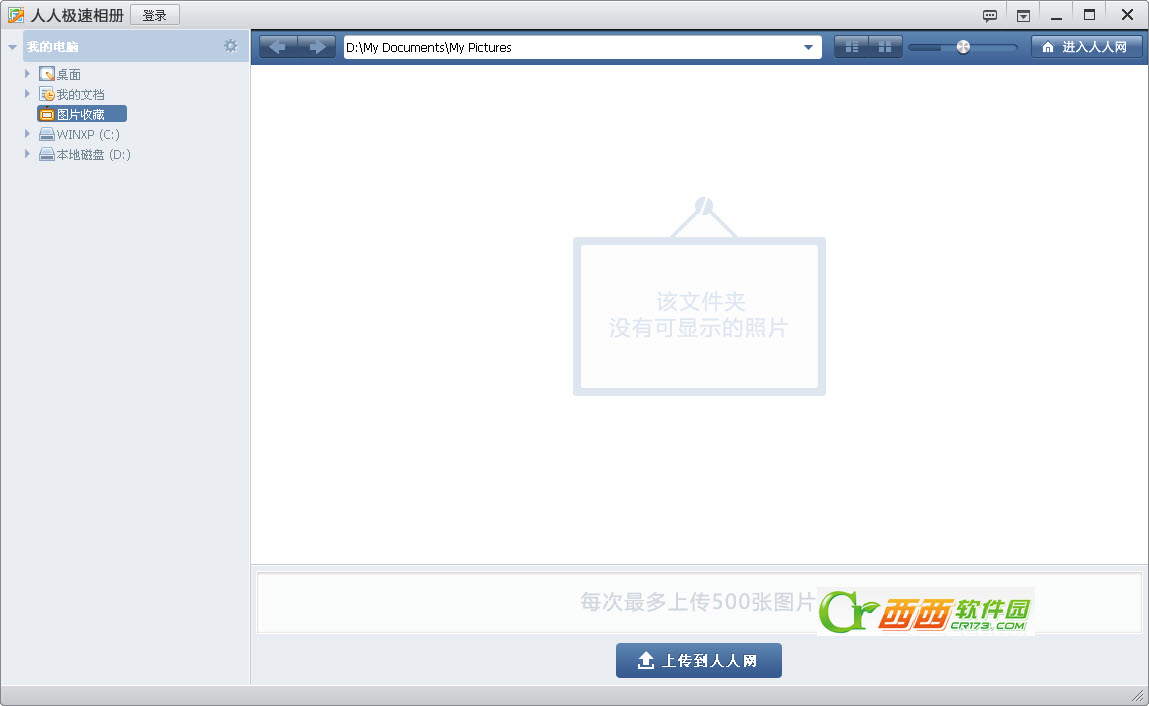Screen dimensions: 1149x706
Task: Switch to thumbnail grid view layout
Action: coord(885,47)
